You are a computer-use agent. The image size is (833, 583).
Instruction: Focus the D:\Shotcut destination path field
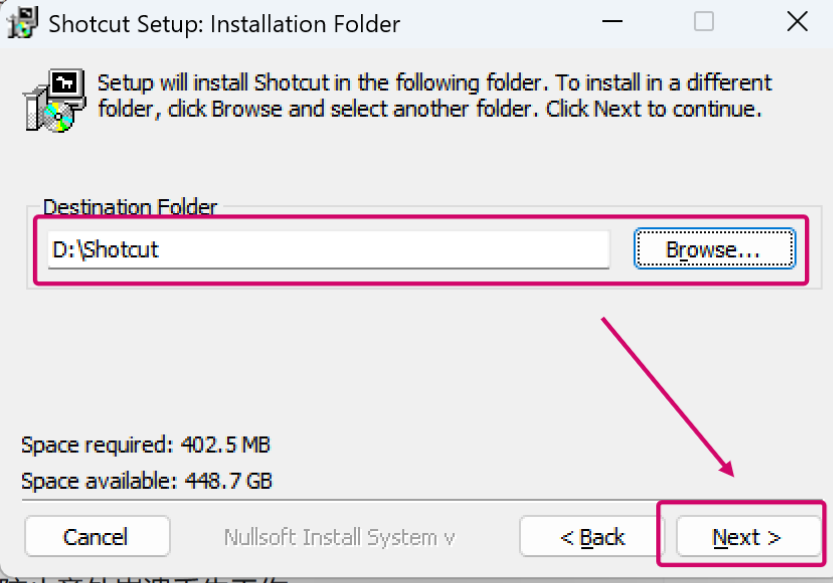[x=328, y=250]
